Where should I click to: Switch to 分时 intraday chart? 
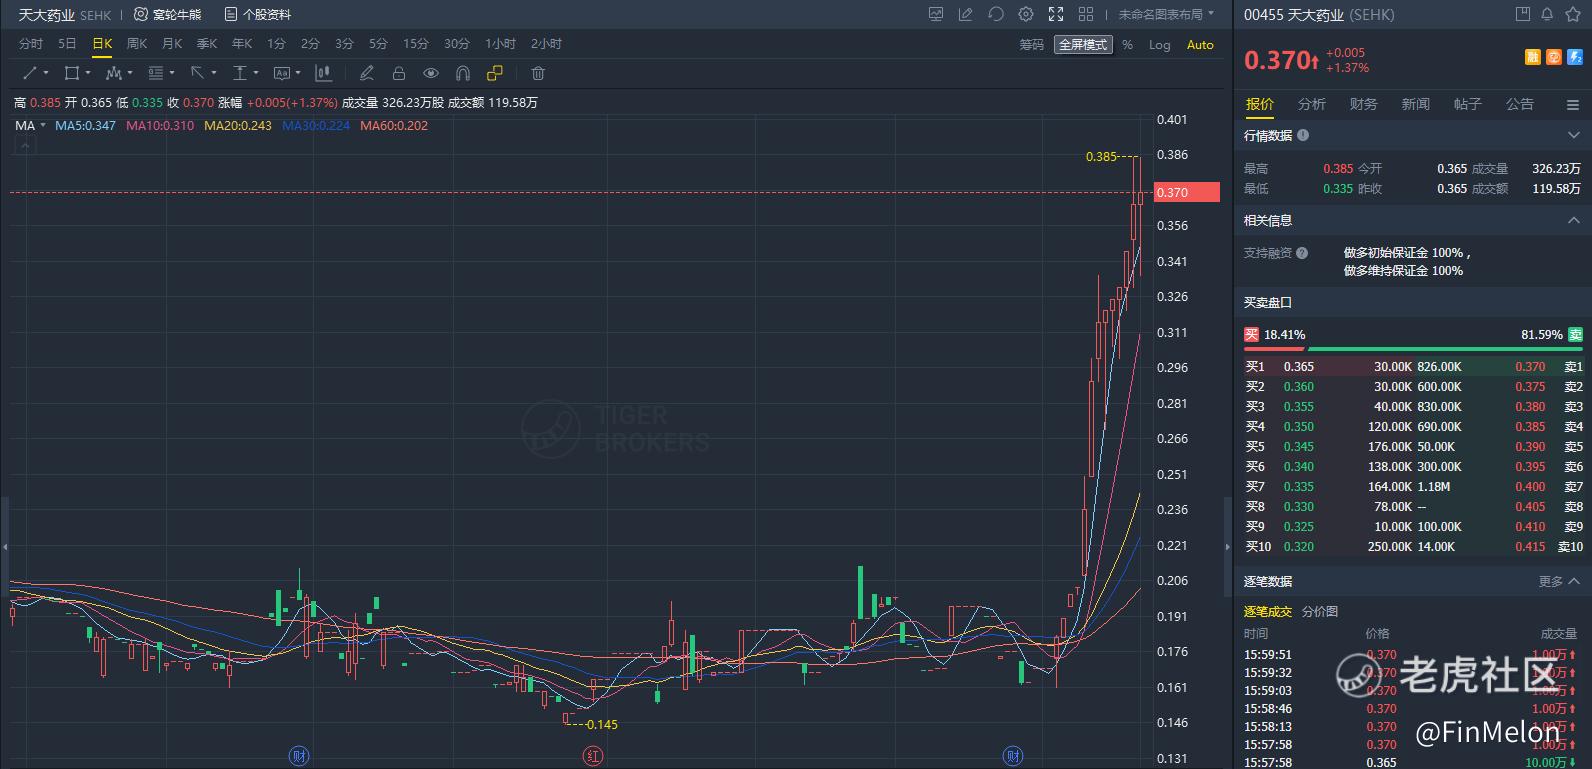pyautogui.click(x=31, y=44)
